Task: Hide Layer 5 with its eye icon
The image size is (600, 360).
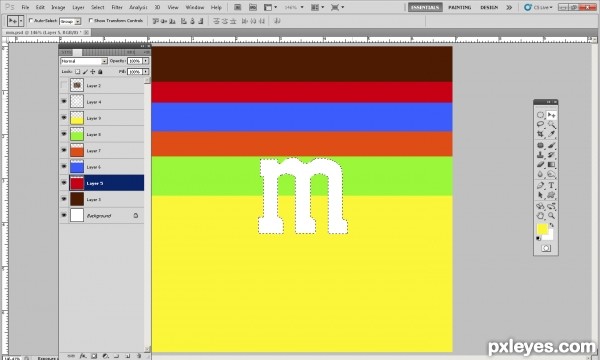Action: click(64, 183)
